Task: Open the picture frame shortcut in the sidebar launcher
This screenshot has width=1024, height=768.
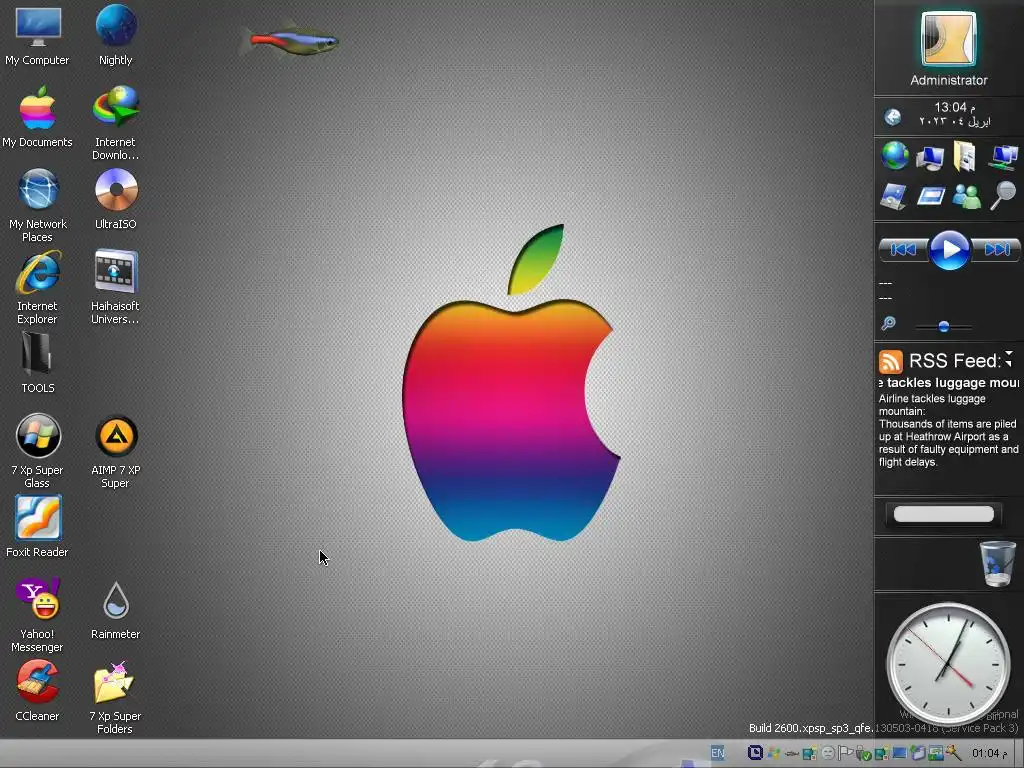Action: click(893, 196)
